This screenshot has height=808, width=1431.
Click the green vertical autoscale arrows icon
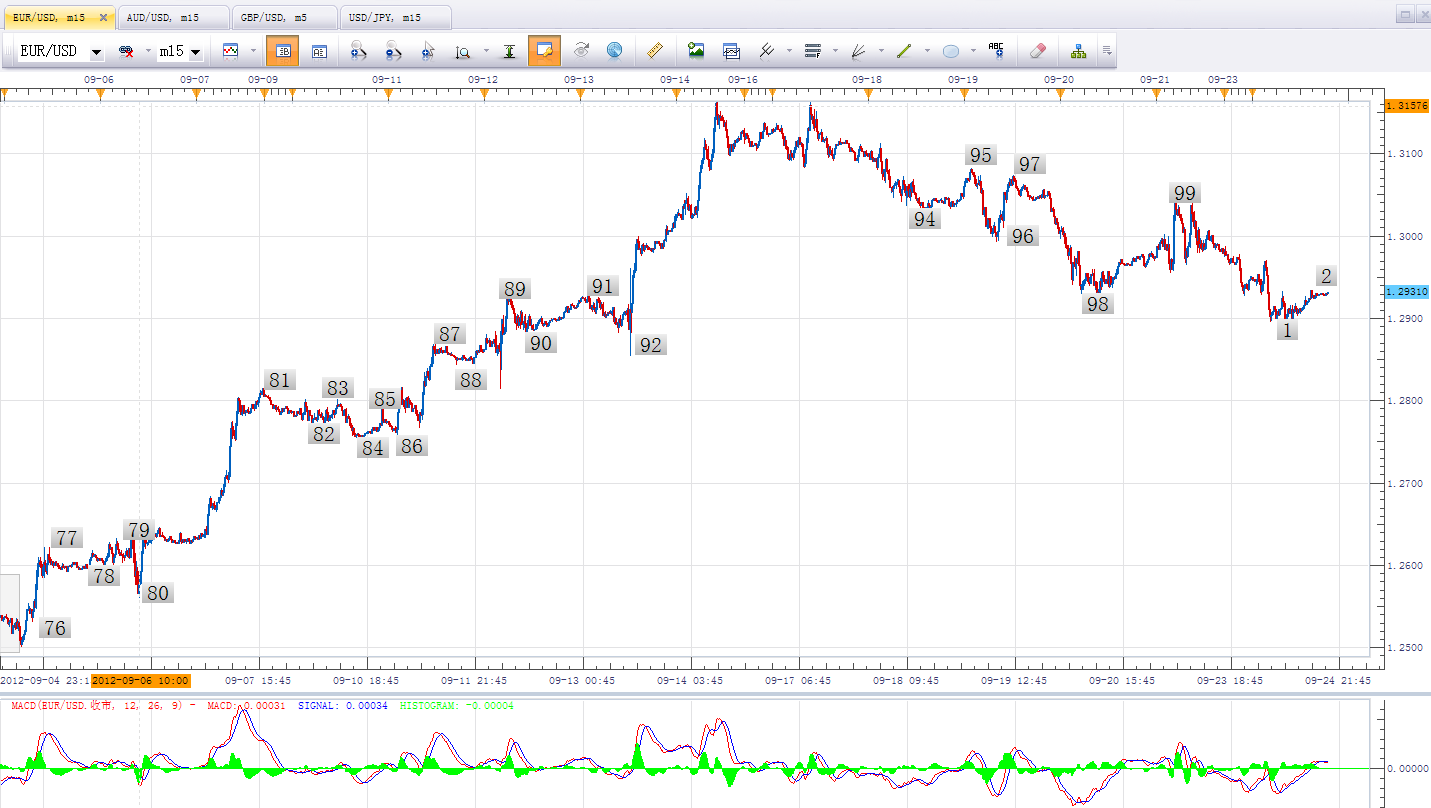coord(509,51)
